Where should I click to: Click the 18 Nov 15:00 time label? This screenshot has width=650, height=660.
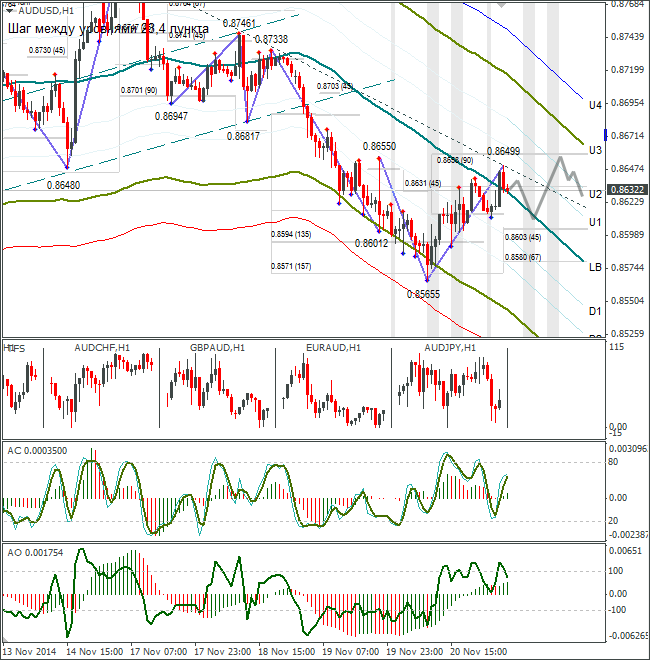pos(287,652)
